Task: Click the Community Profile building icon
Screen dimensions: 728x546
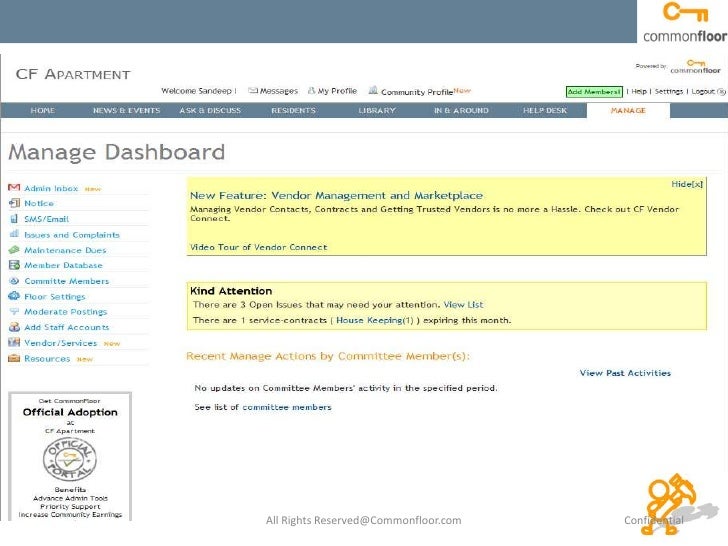Action: [373, 90]
